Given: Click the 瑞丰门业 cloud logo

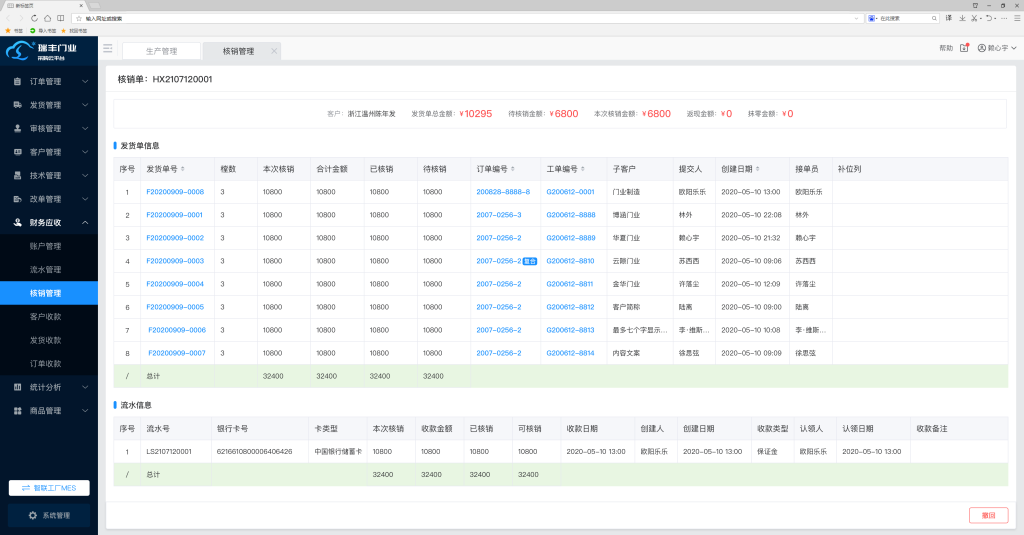Looking at the screenshot, I should [x=20, y=51].
